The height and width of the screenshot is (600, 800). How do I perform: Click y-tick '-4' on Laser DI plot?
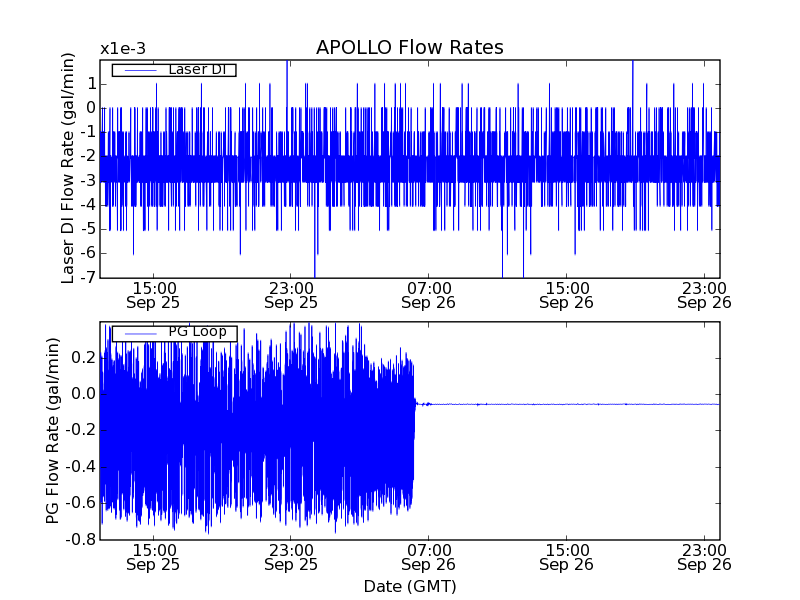pyautogui.click(x=88, y=205)
